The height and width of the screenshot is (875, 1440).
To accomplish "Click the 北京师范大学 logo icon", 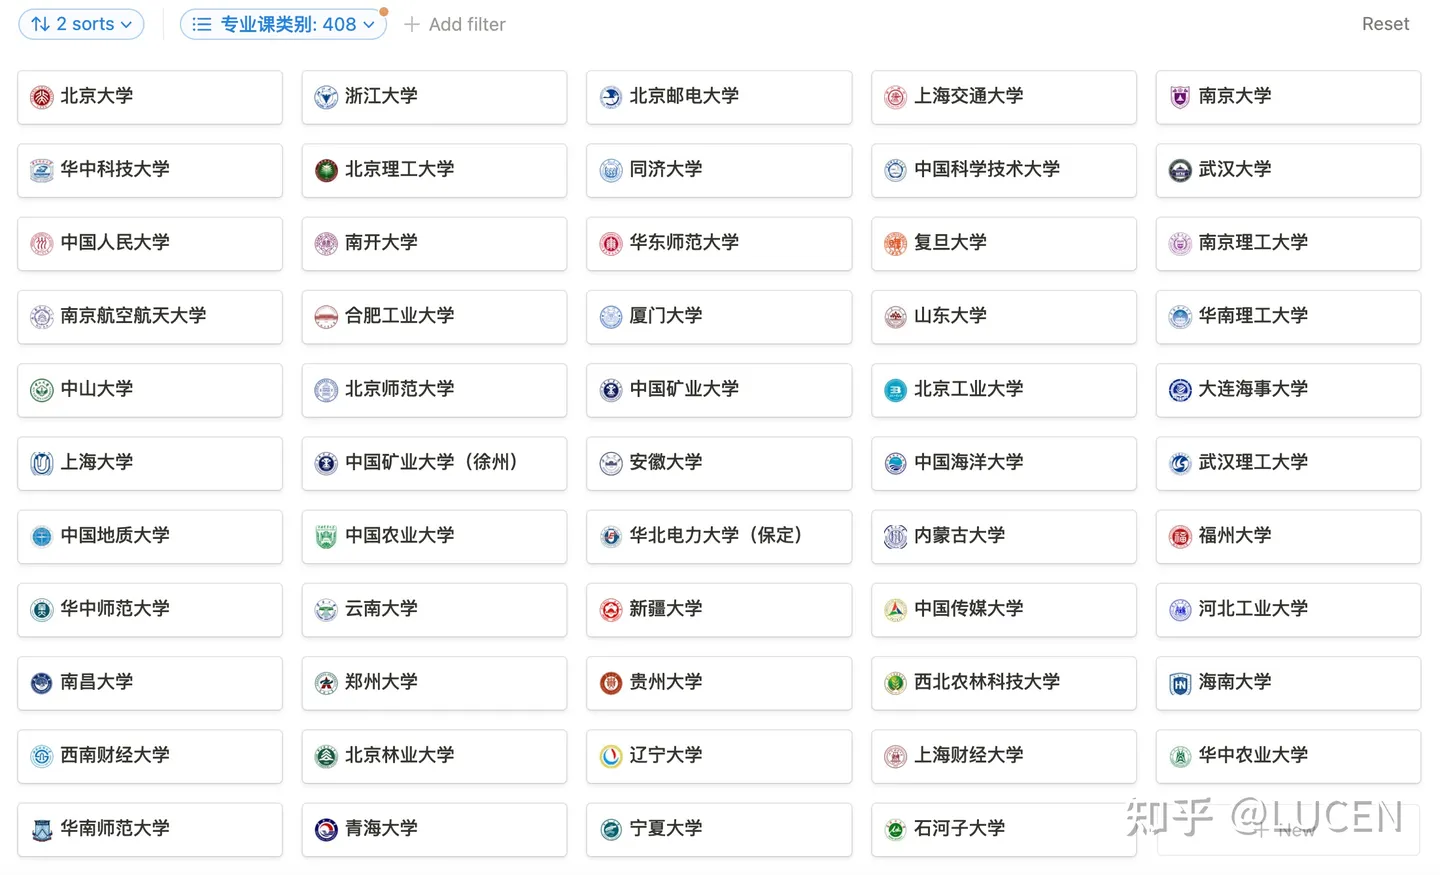I will (326, 390).
